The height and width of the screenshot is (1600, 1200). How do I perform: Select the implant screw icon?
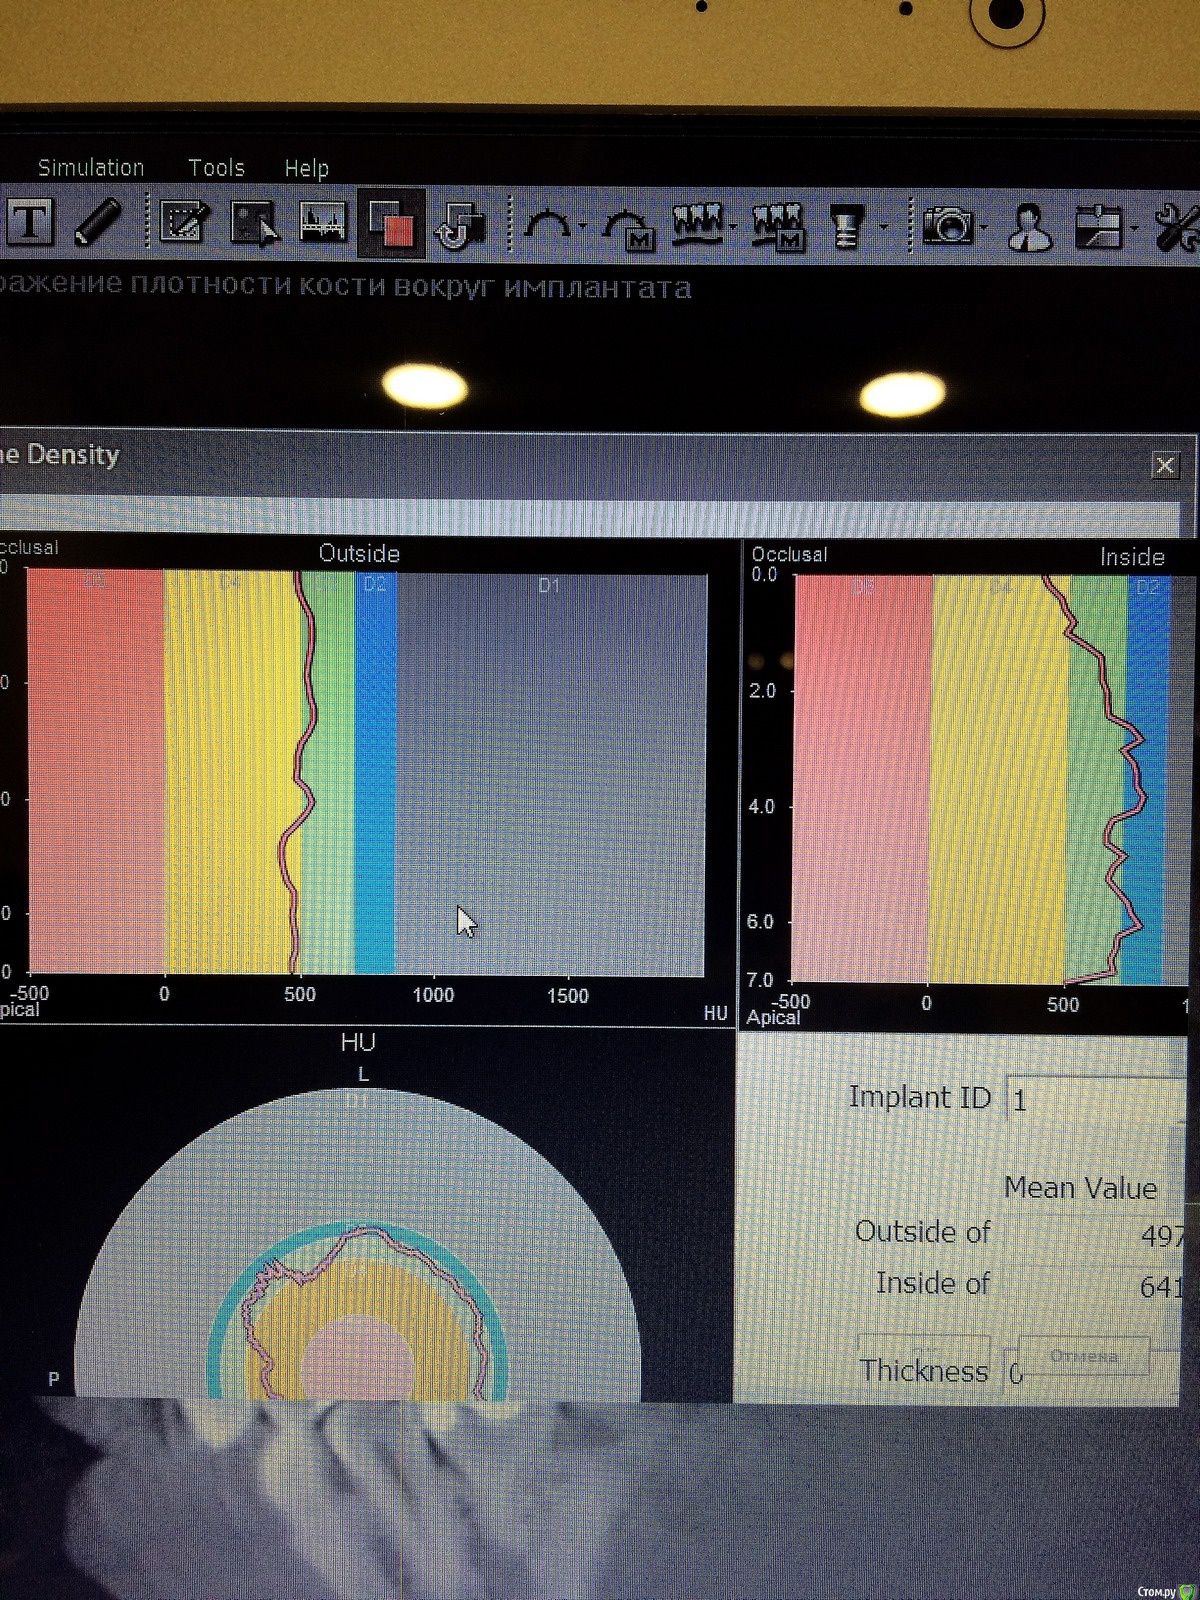[x=847, y=227]
